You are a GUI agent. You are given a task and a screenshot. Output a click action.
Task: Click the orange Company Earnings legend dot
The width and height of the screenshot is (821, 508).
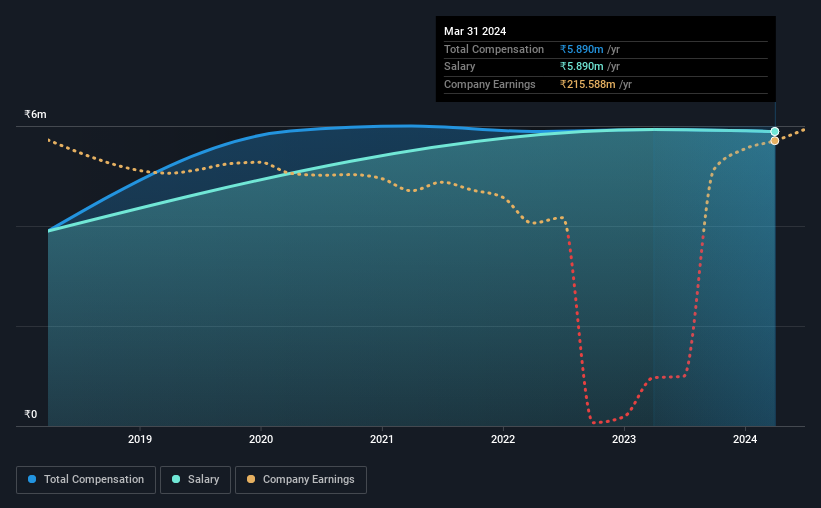[251, 479]
